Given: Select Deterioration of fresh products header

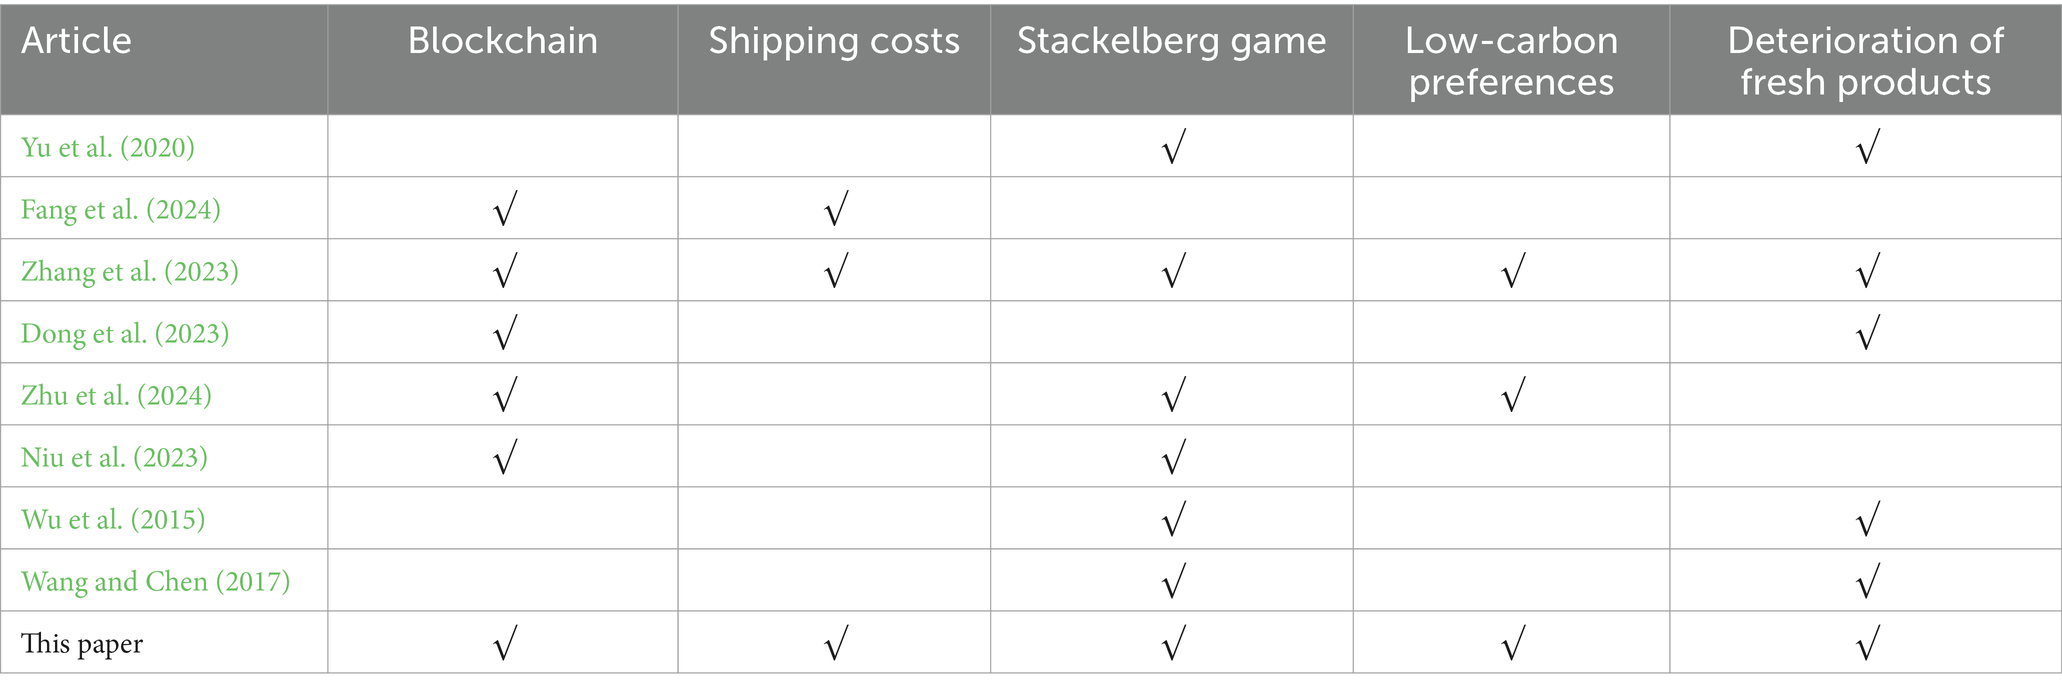Looking at the screenshot, I should click(1865, 61).
